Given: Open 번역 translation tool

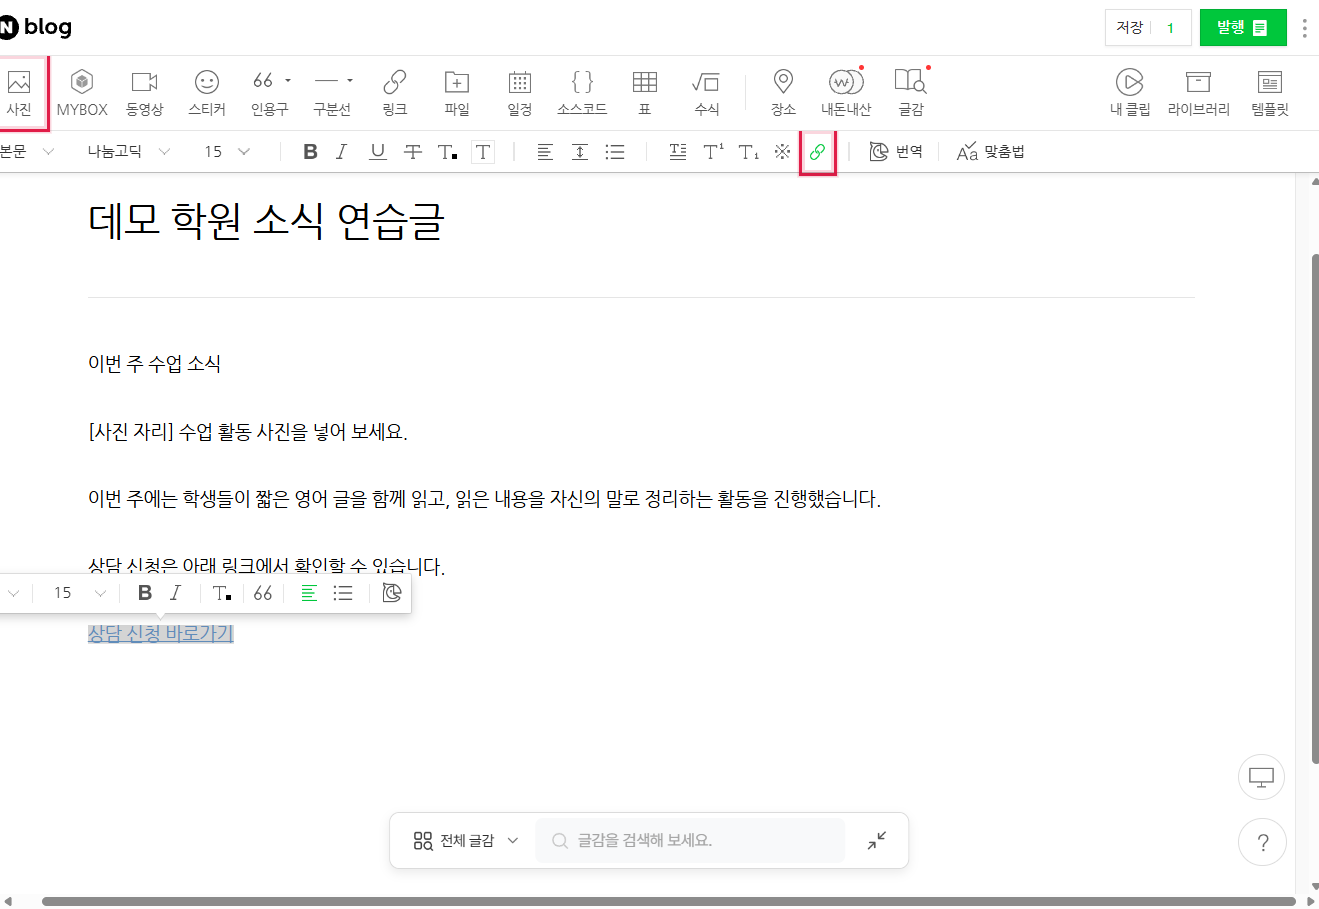Looking at the screenshot, I should coord(896,152).
